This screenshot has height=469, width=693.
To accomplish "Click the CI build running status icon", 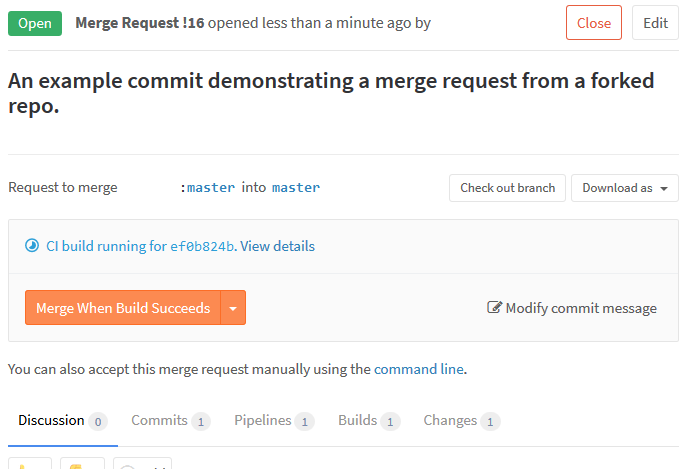I will tap(32, 245).
